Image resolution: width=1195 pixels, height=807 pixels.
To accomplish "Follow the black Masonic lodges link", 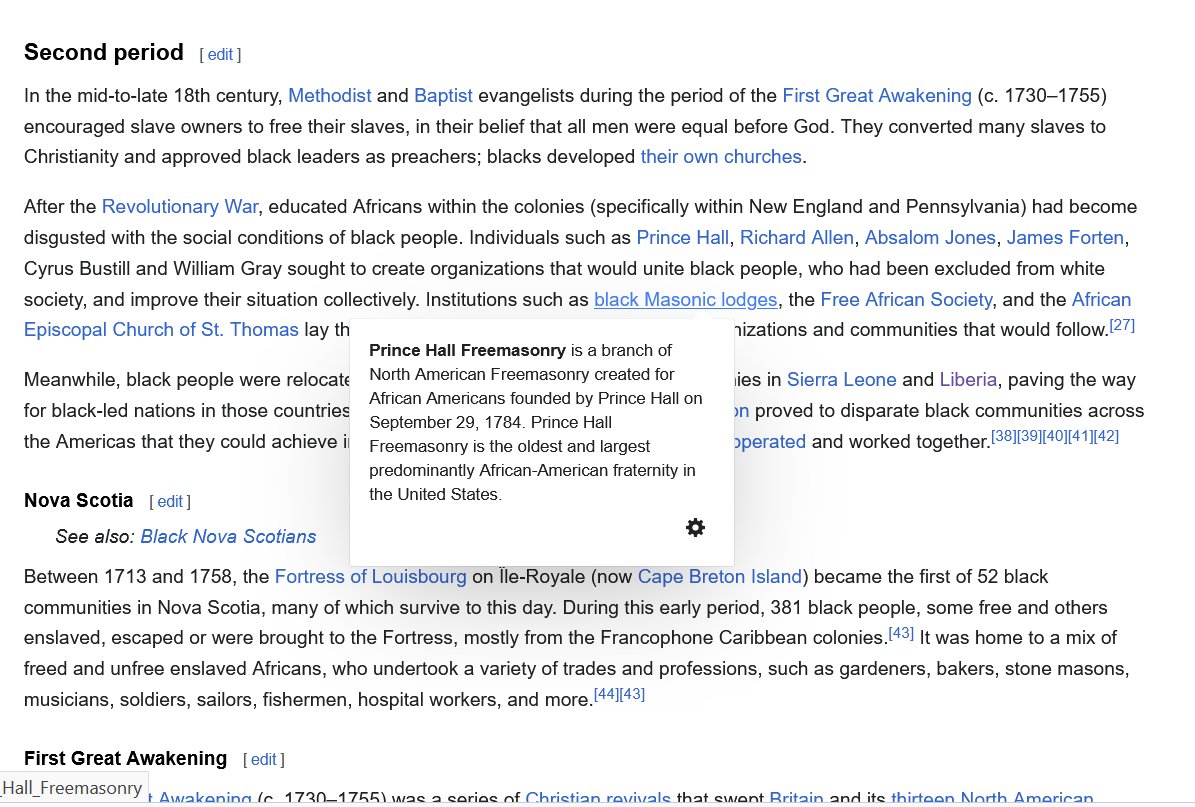I will (x=685, y=300).
